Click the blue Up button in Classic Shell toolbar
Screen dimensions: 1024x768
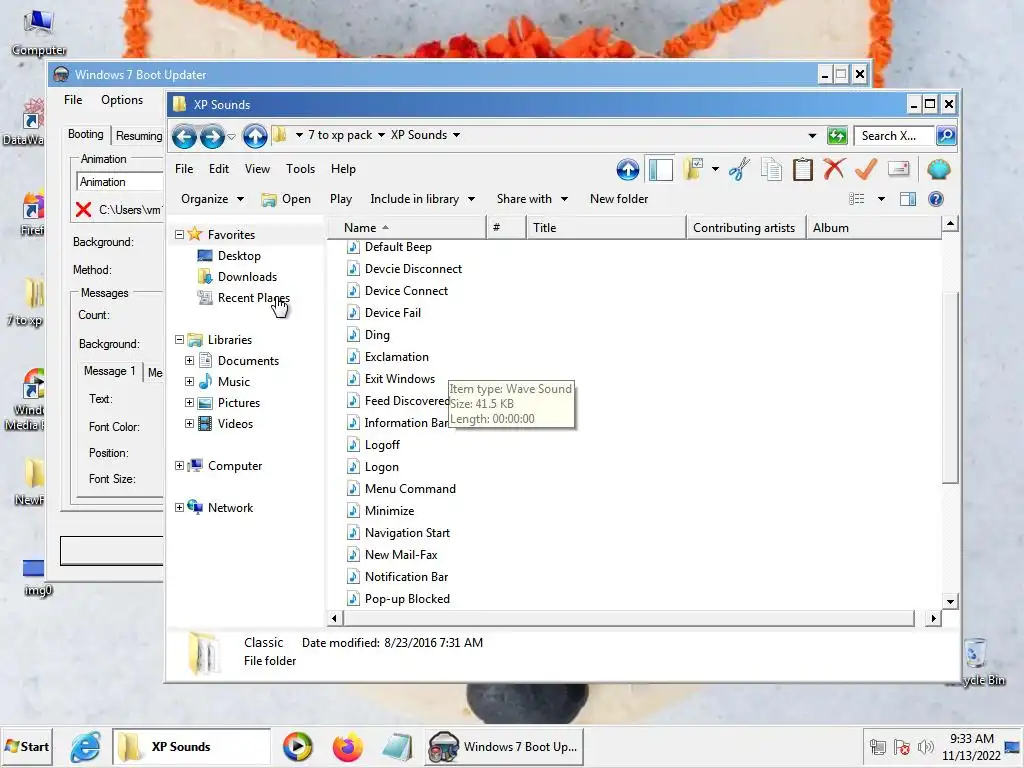(x=628, y=170)
